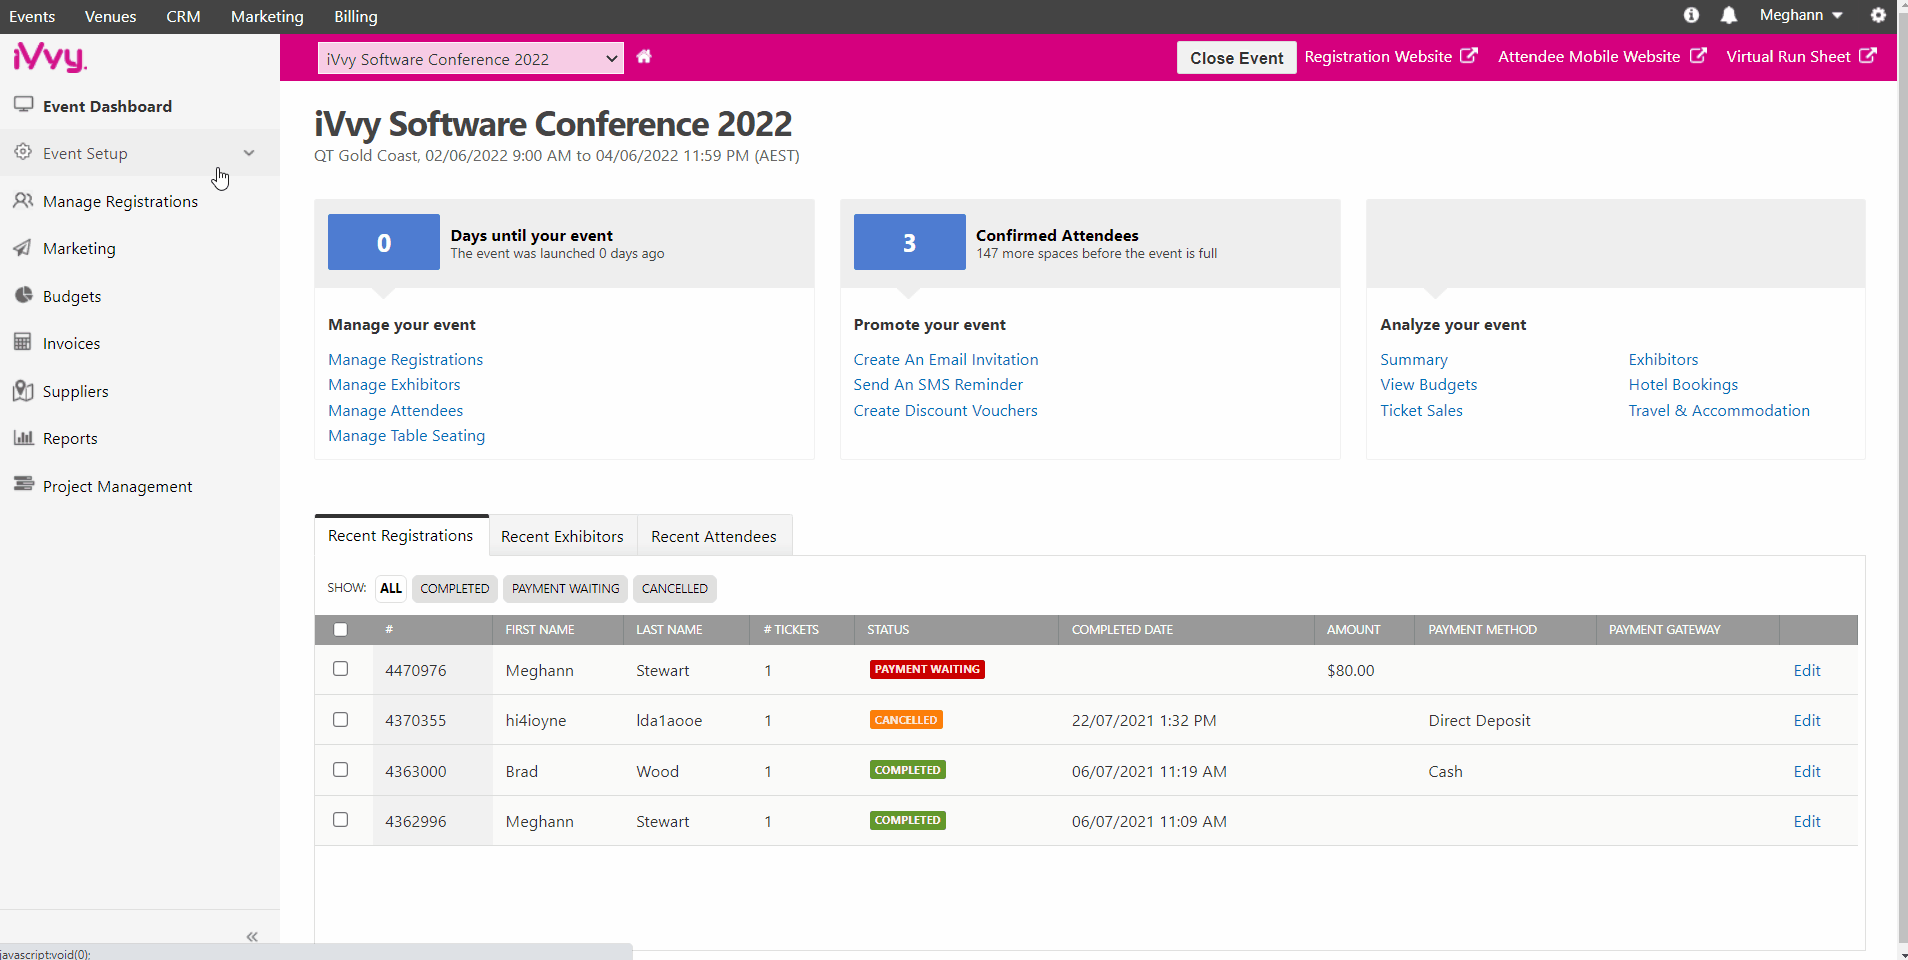This screenshot has width=1908, height=960.
Task: Open the Billing menu in top bar
Action: coord(356,16)
